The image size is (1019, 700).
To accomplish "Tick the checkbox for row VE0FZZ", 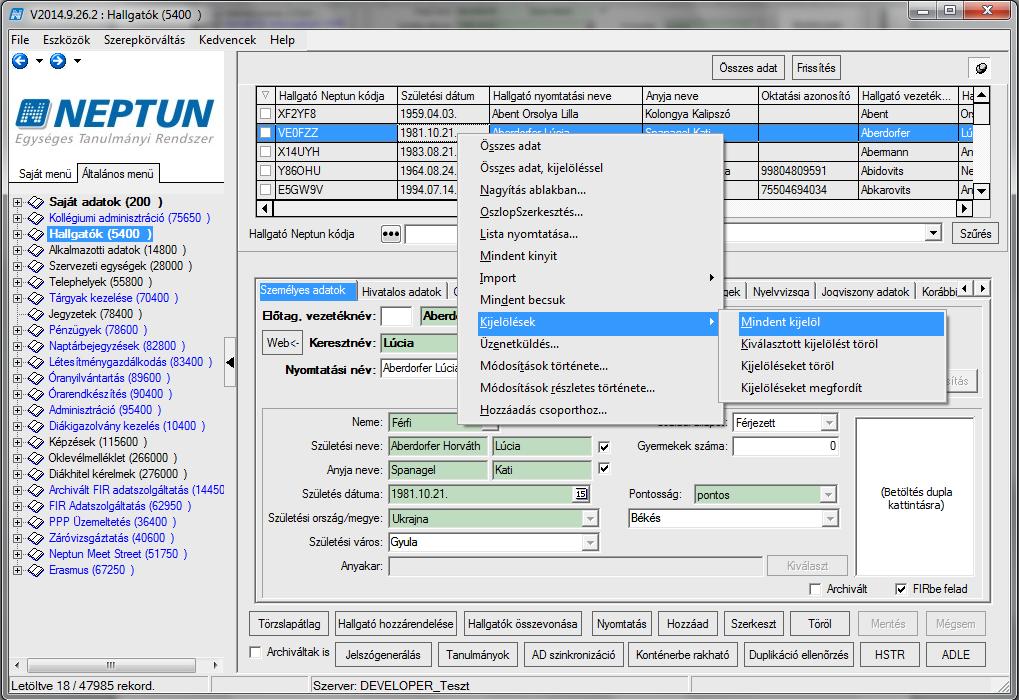I will point(265,133).
